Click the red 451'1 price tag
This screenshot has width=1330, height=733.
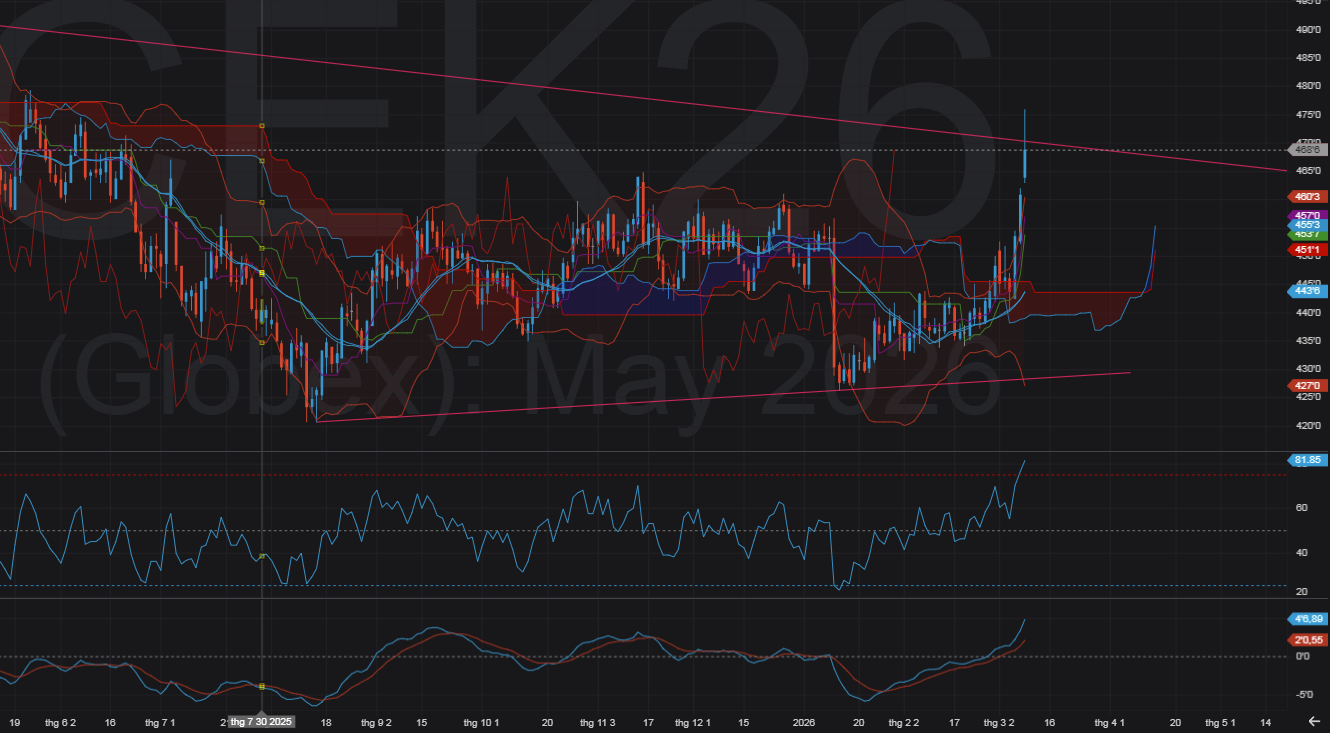coord(1306,250)
